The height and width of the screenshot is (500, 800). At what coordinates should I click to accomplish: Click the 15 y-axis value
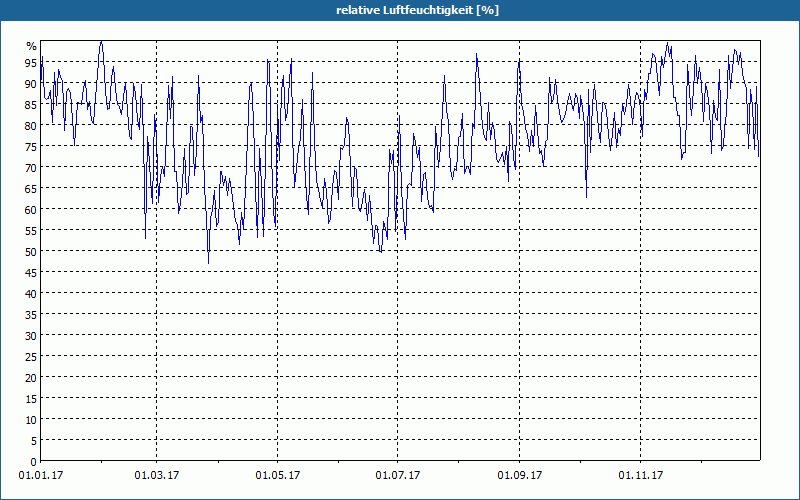(31, 398)
